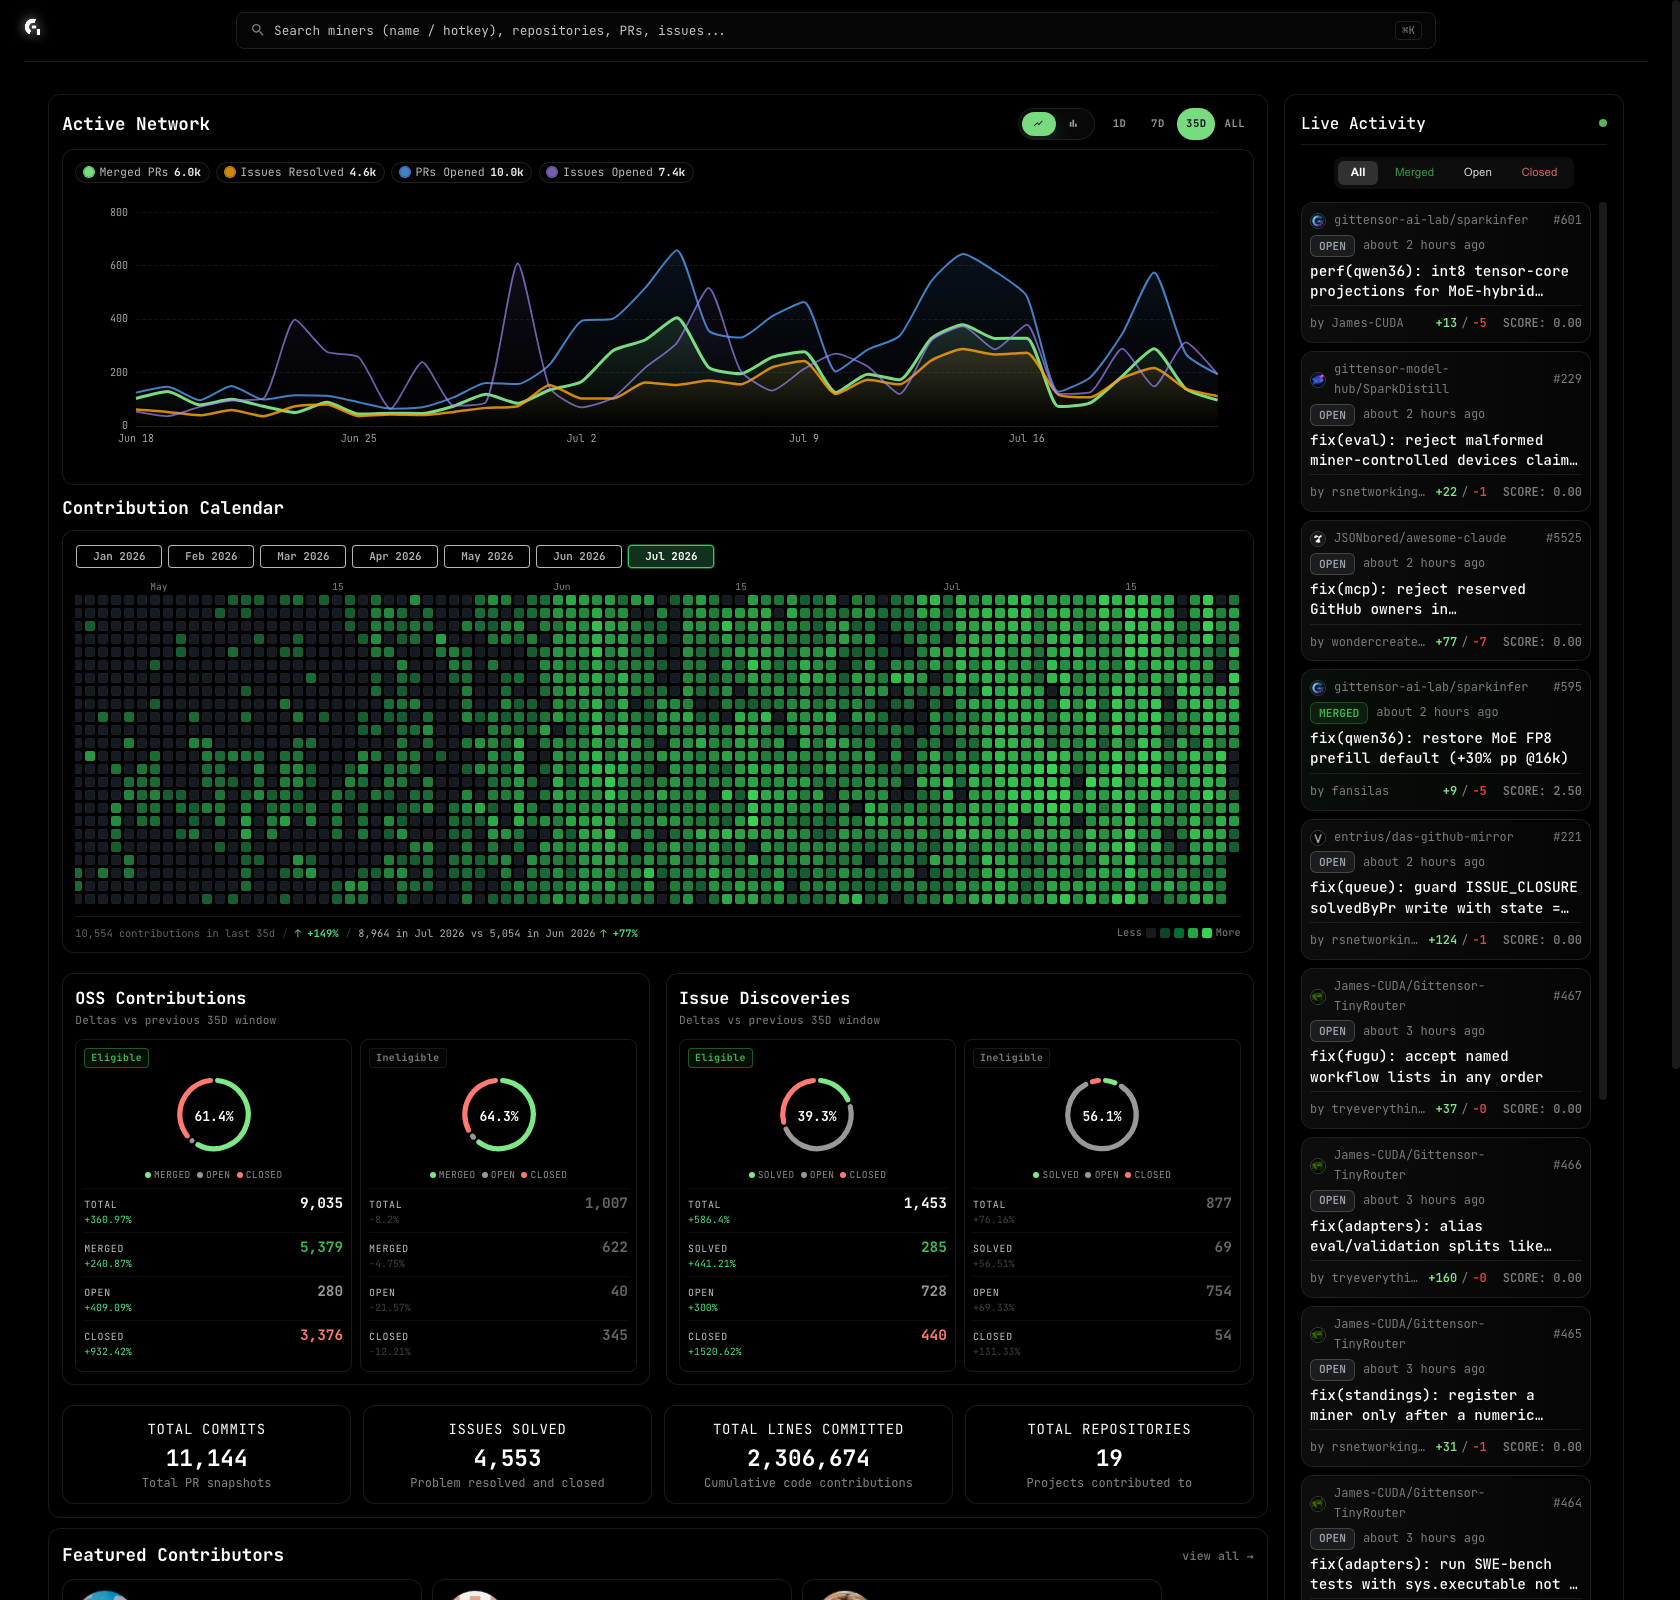The height and width of the screenshot is (1600, 1680).
Task: Click OSS Ineligible 64.3% donut chart
Action: coord(499,1115)
